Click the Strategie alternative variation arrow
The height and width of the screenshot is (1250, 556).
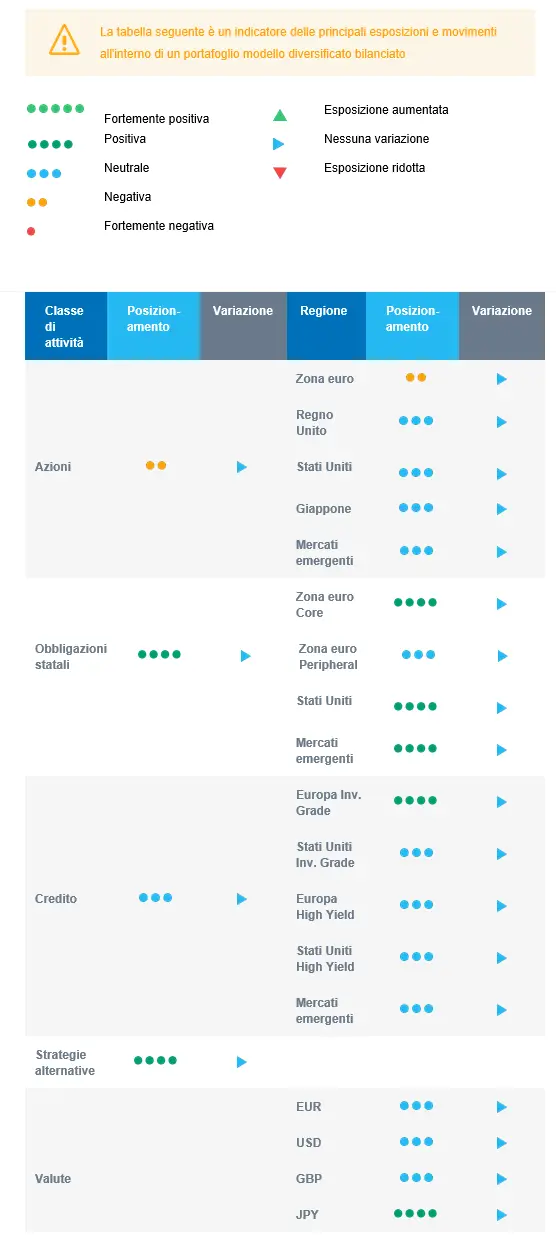[242, 1062]
